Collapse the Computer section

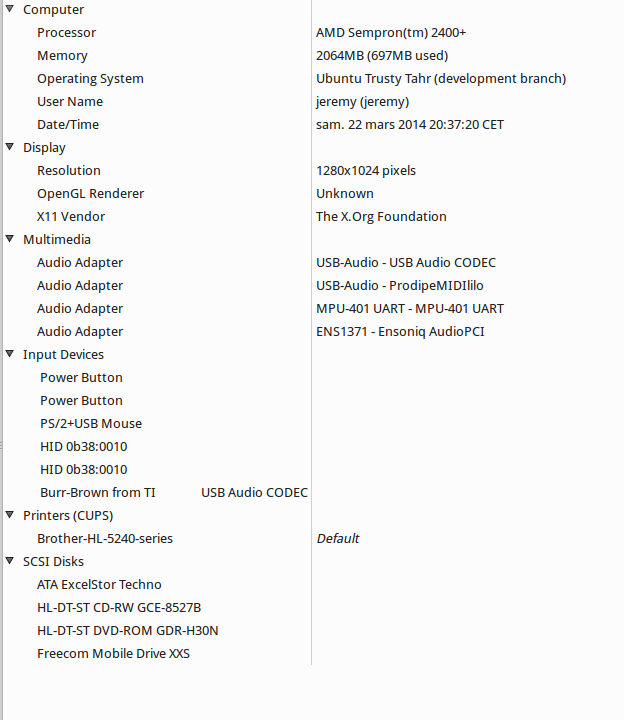click(10, 10)
